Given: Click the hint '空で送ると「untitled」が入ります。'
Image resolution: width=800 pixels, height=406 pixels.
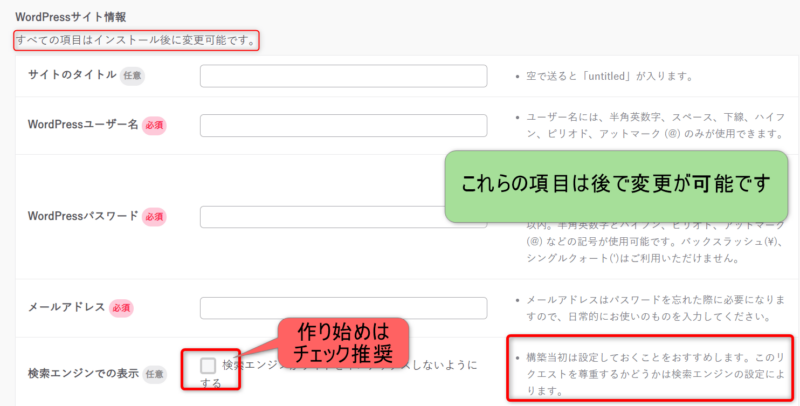Looking at the screenshot, I should click(610, 77).
